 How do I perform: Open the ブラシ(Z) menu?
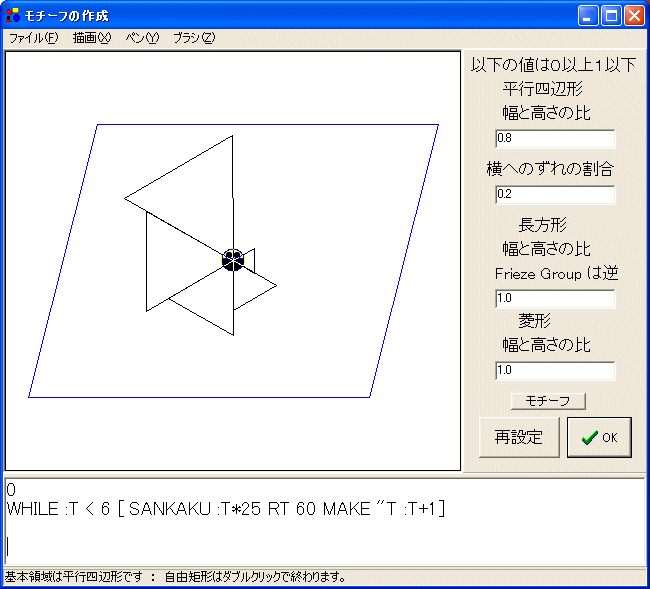click(194, 38)
